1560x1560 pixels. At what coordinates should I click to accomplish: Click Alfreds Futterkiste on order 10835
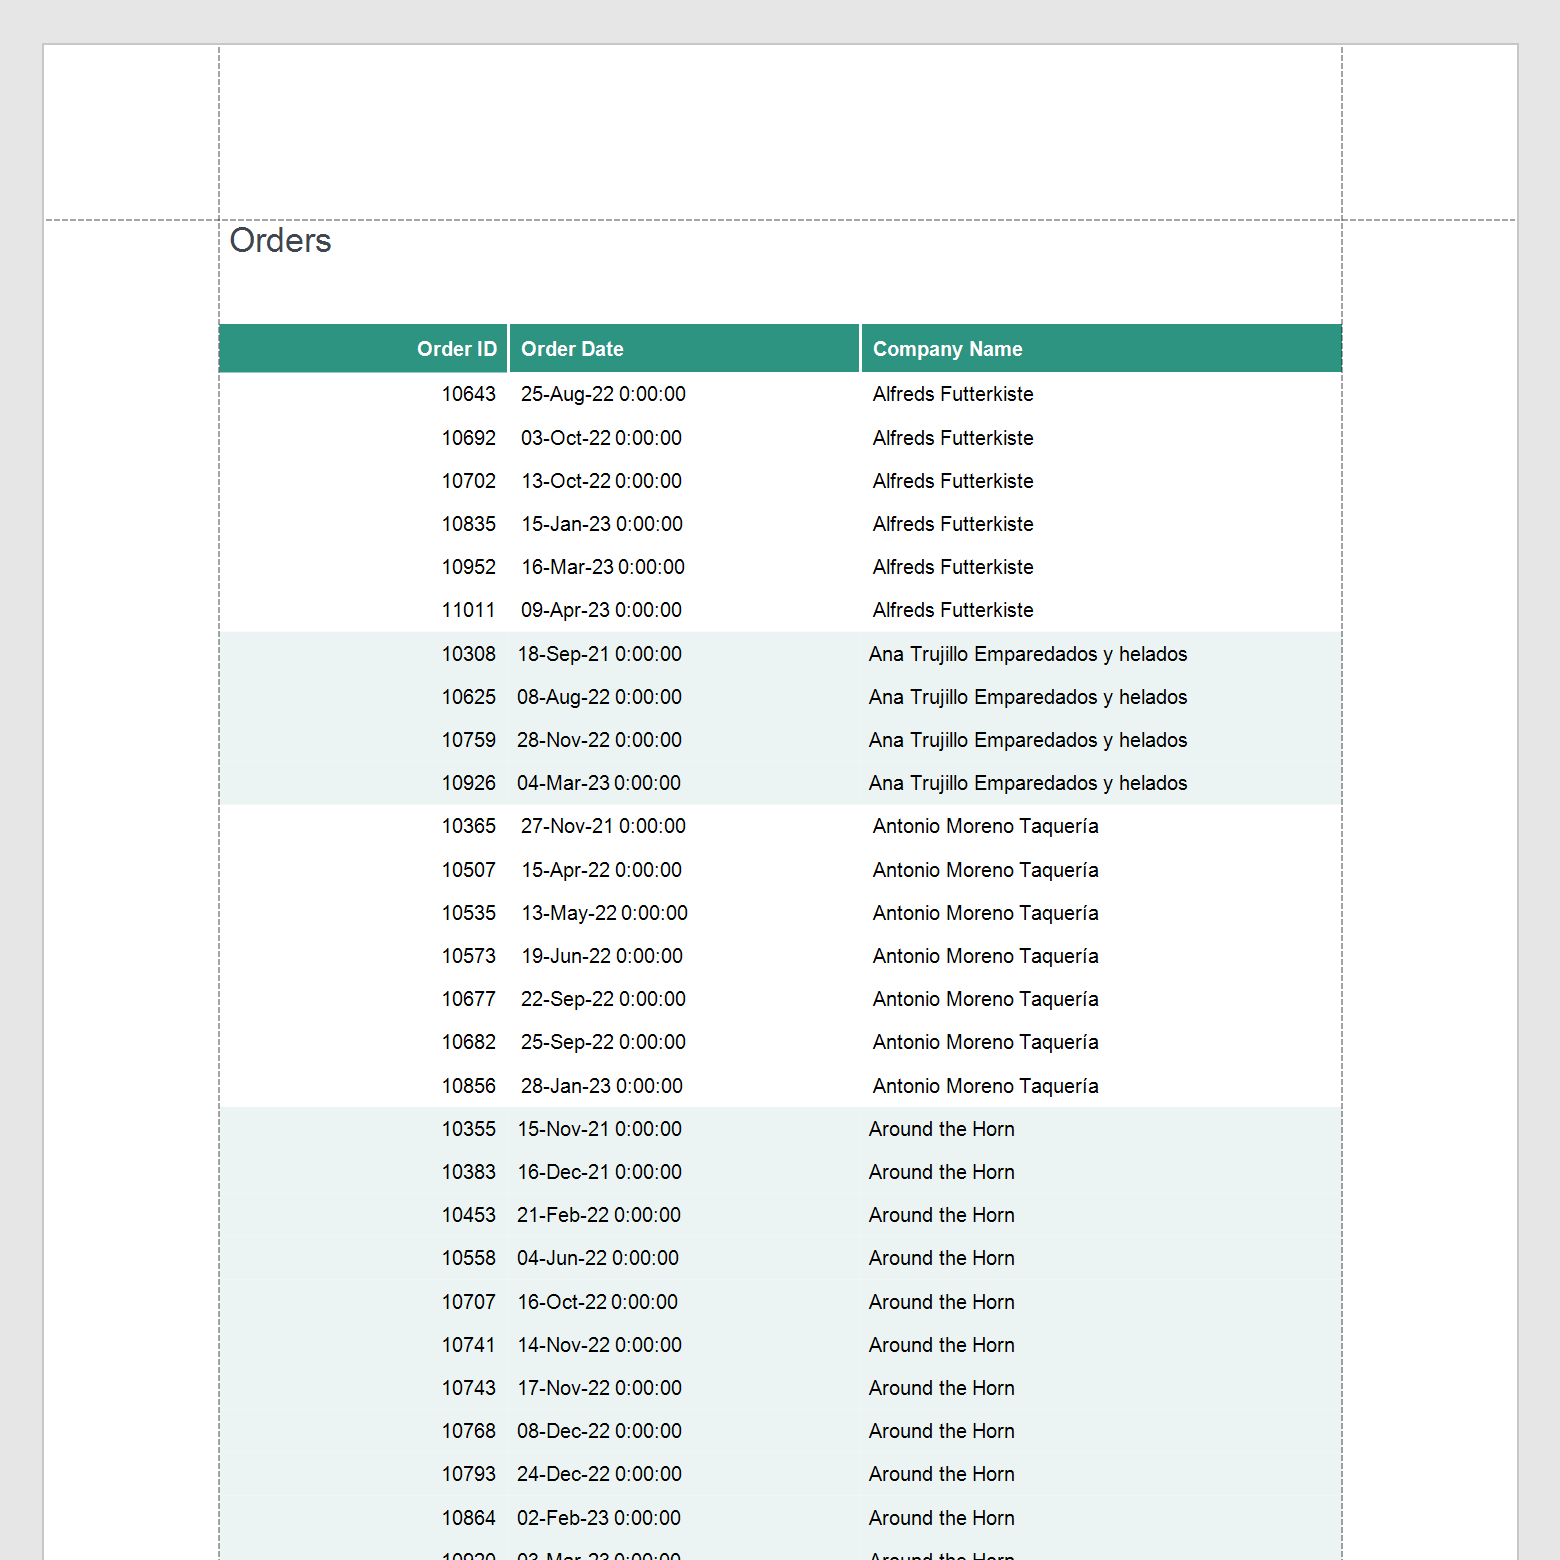952,524
